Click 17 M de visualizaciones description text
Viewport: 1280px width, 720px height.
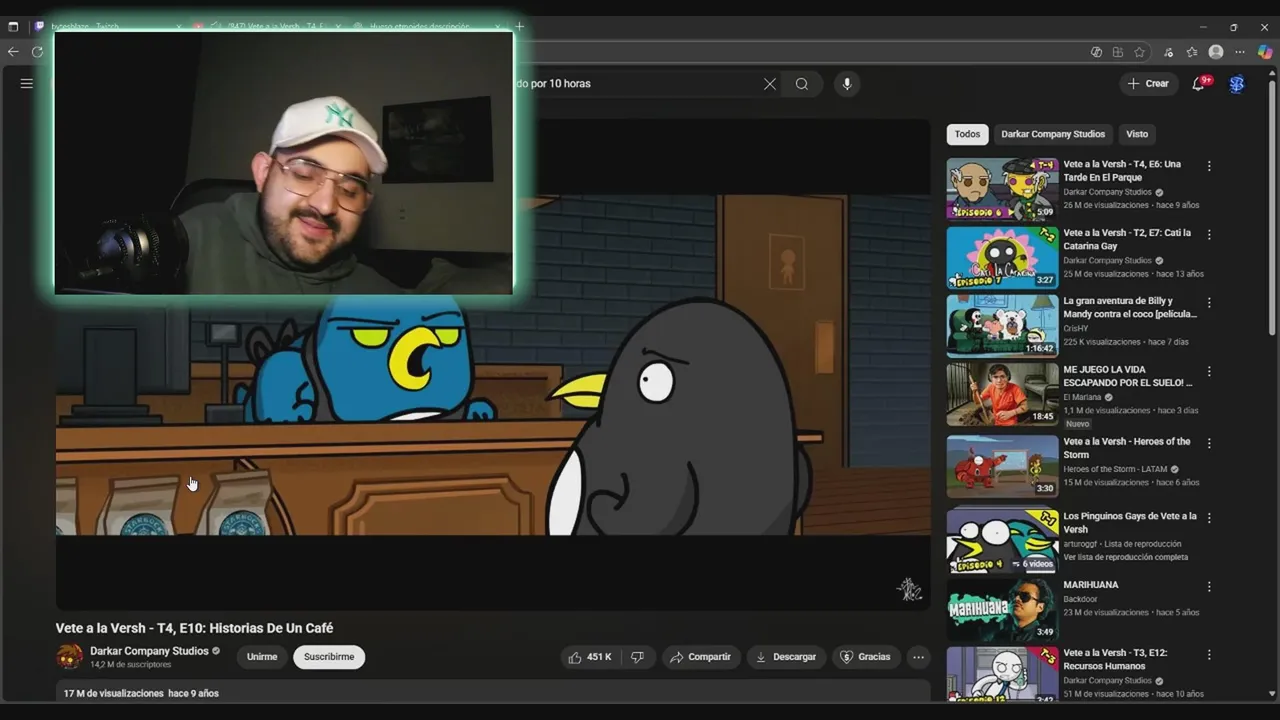(113, 693)
